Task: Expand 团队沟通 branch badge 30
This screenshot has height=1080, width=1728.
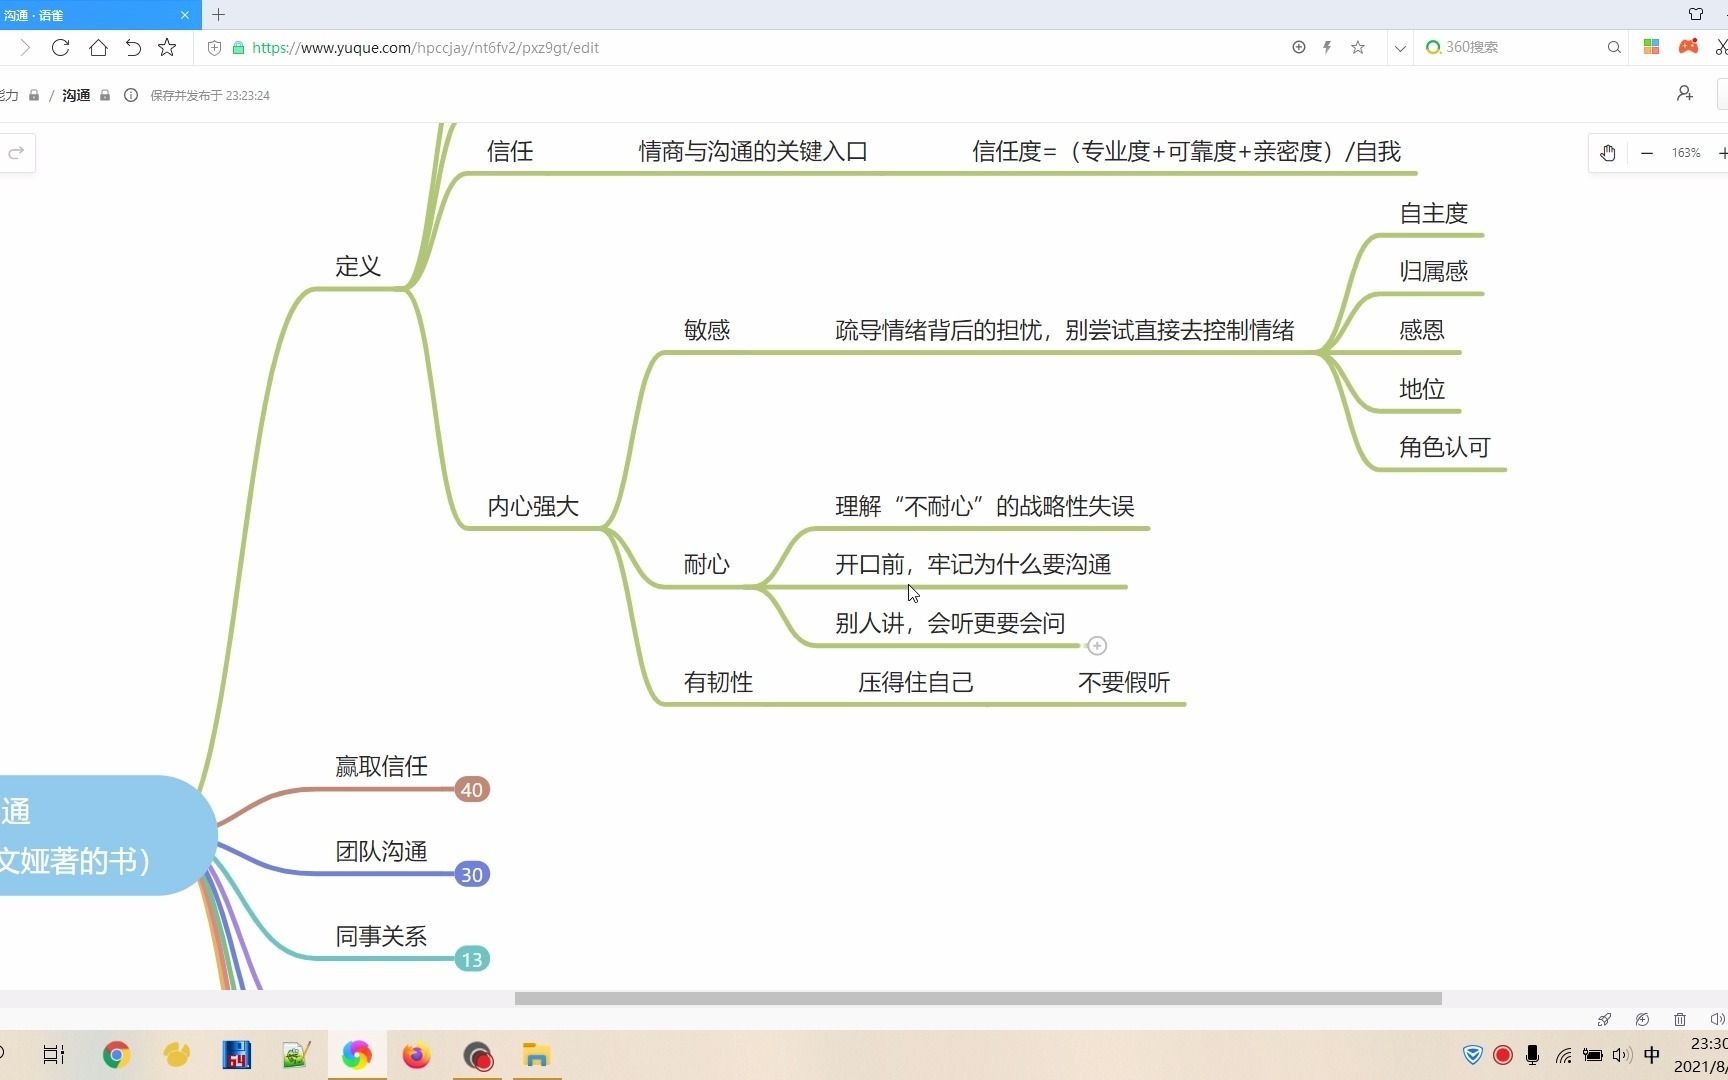Action: click(471, 875)
